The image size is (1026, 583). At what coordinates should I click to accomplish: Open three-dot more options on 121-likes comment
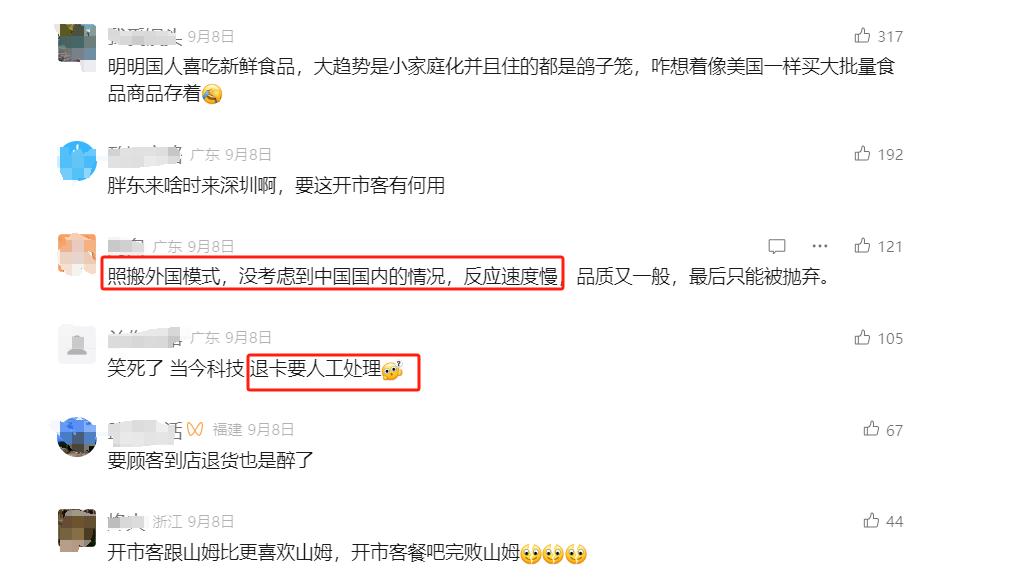820,246
